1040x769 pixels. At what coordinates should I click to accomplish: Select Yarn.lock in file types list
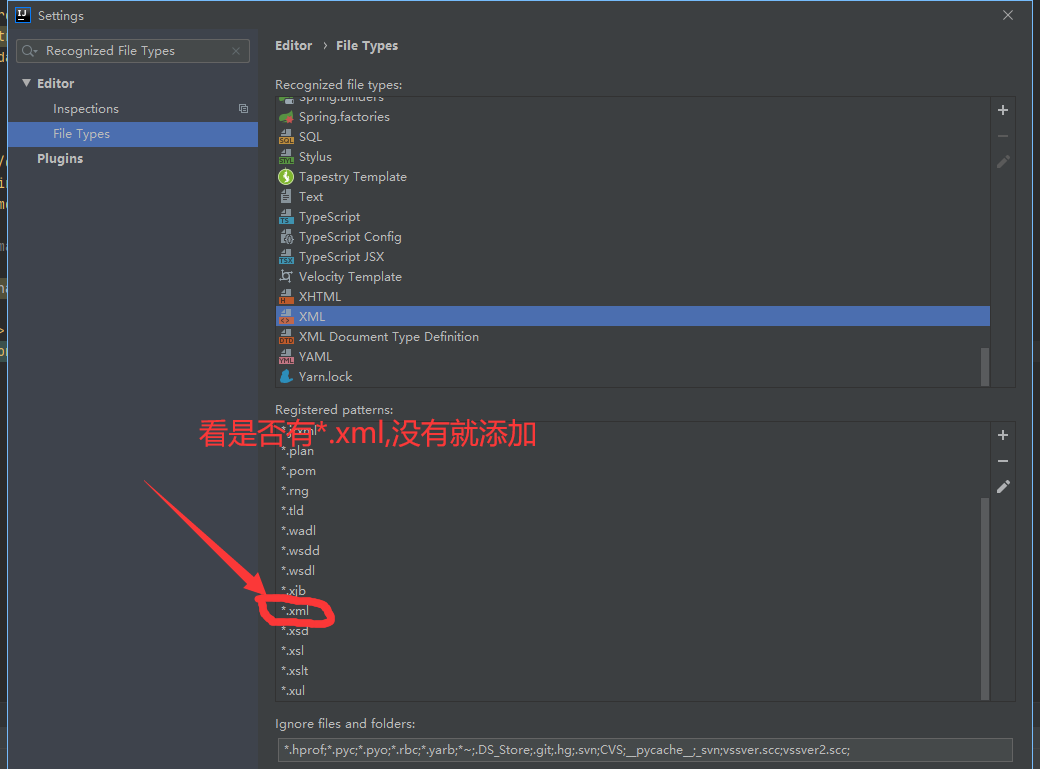(633, 376)
